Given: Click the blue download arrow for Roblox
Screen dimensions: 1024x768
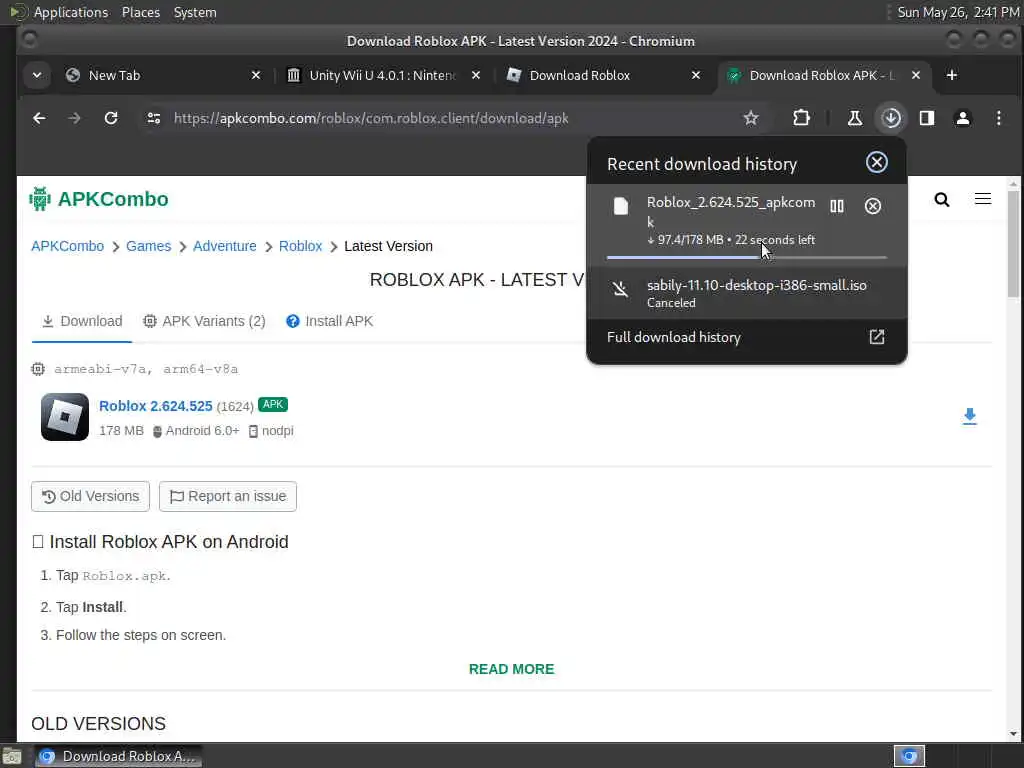Looking at the screenshot, I should (970, 417).
